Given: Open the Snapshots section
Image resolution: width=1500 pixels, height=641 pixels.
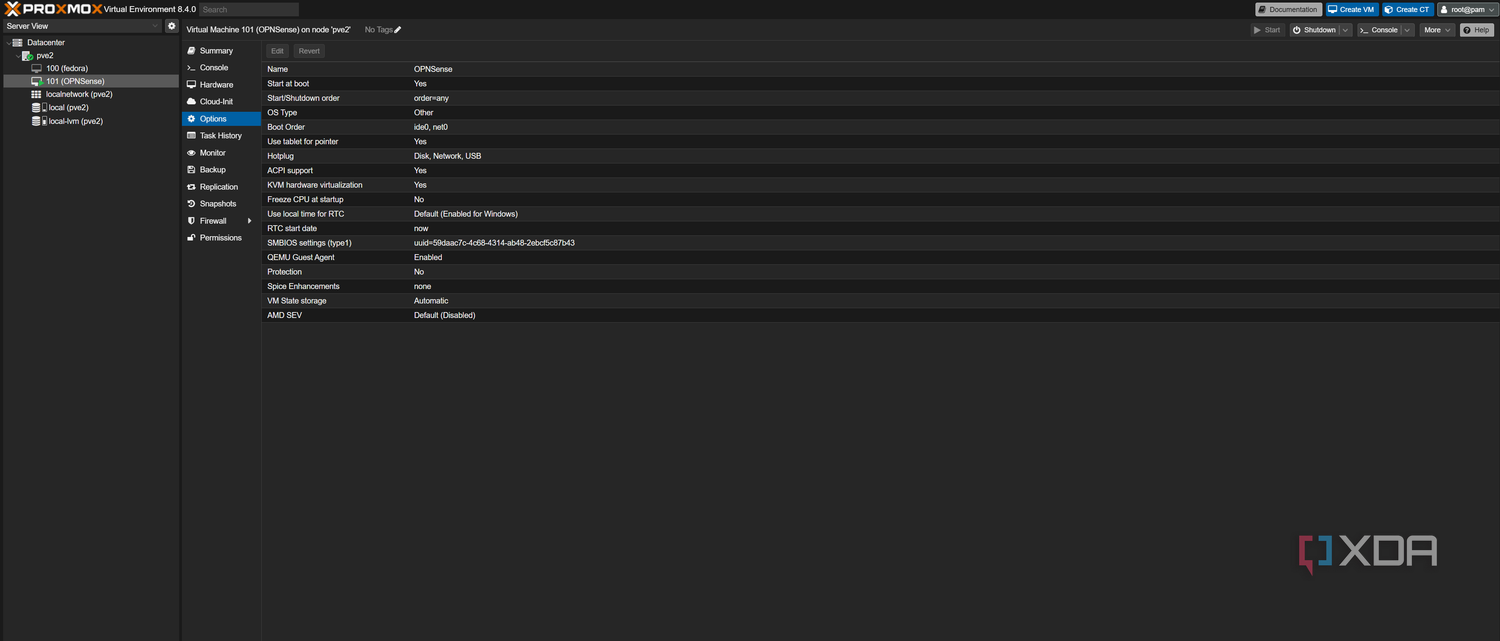Looking at the screenshot, I should (218, 204).
